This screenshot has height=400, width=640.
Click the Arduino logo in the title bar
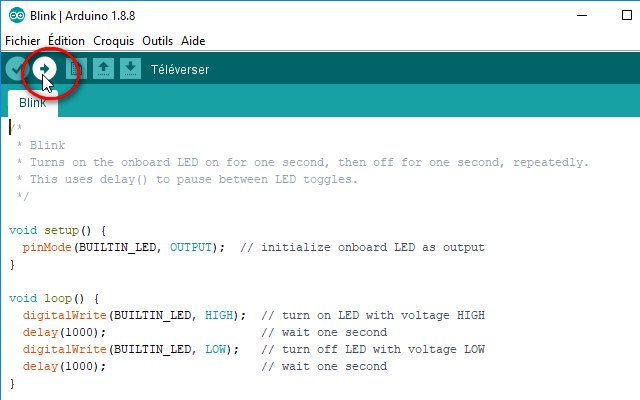click(17, 16)
